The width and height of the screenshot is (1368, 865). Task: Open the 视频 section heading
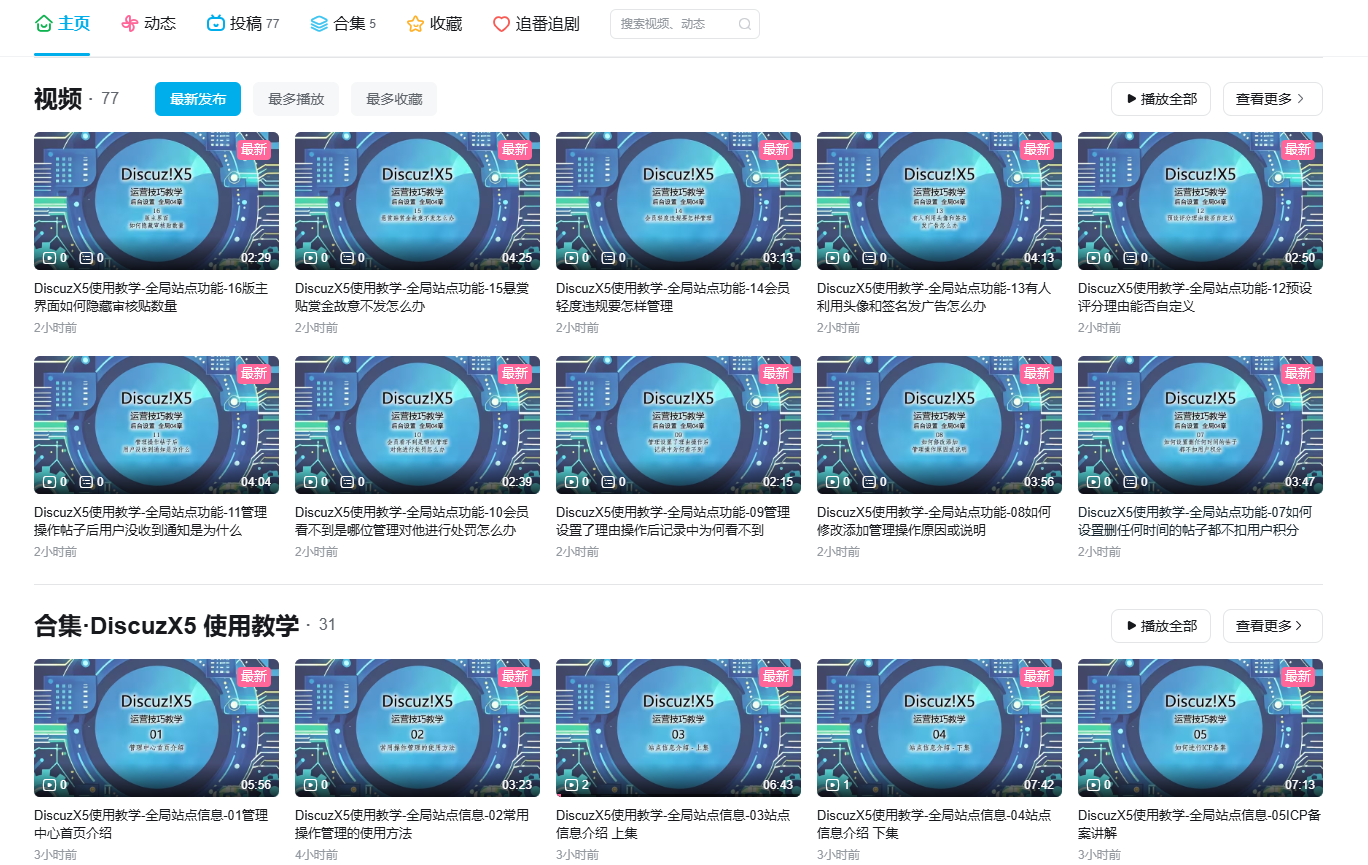[58, 99]
